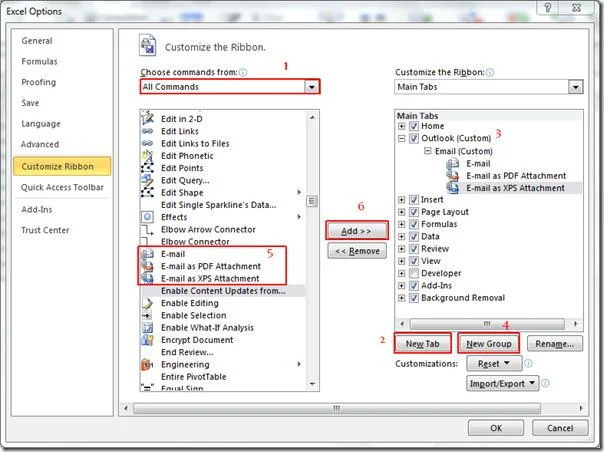The image size is (604, 452).
Task: Click the << Remove button
Action: pos(357,251)
